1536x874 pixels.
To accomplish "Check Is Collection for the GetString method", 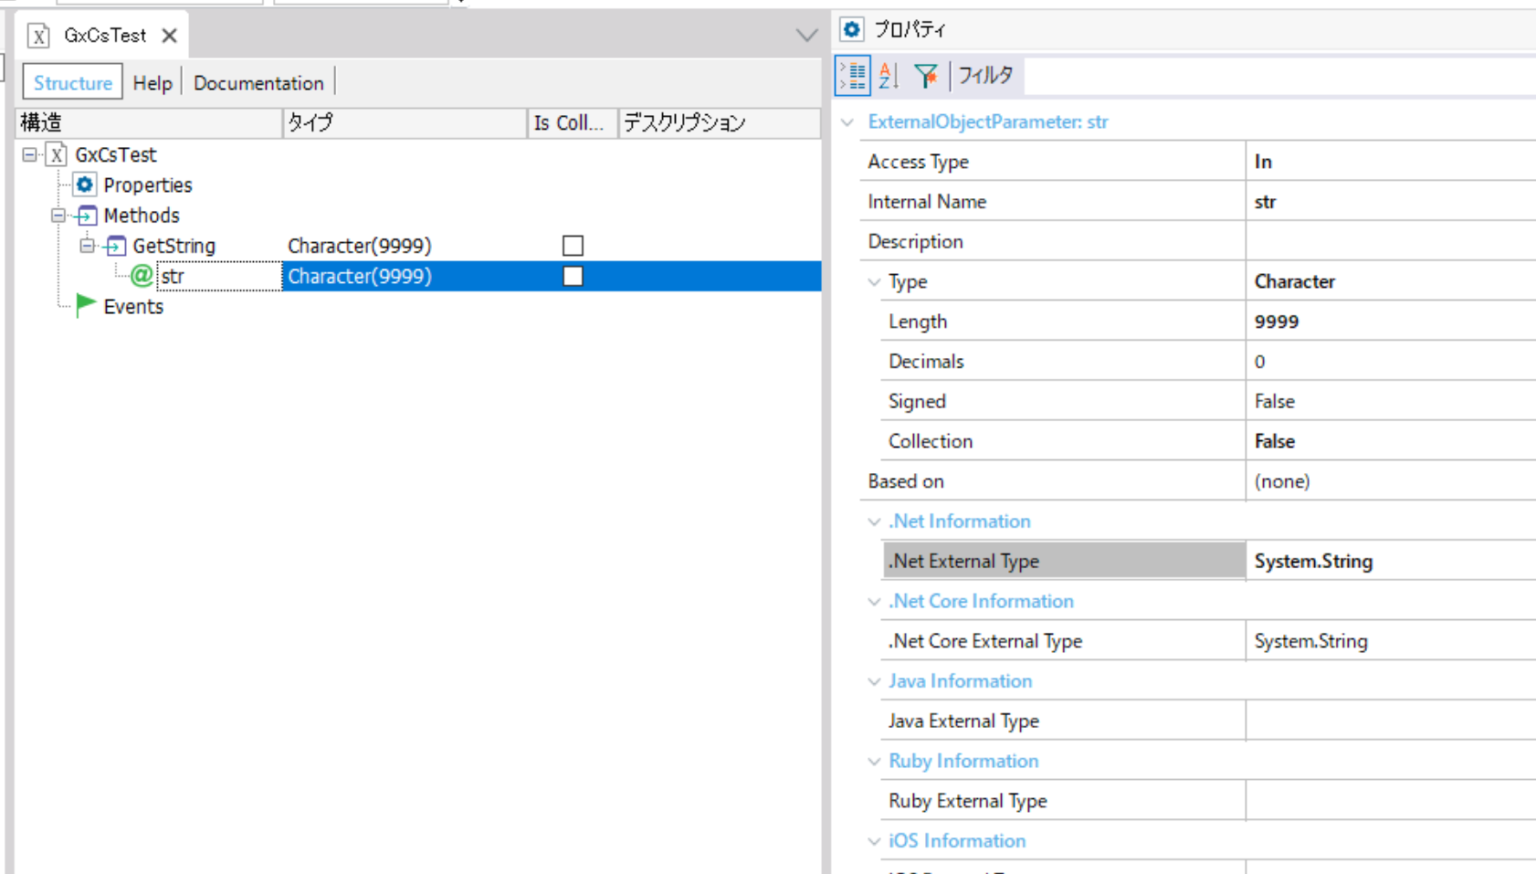I will point(572,245).
